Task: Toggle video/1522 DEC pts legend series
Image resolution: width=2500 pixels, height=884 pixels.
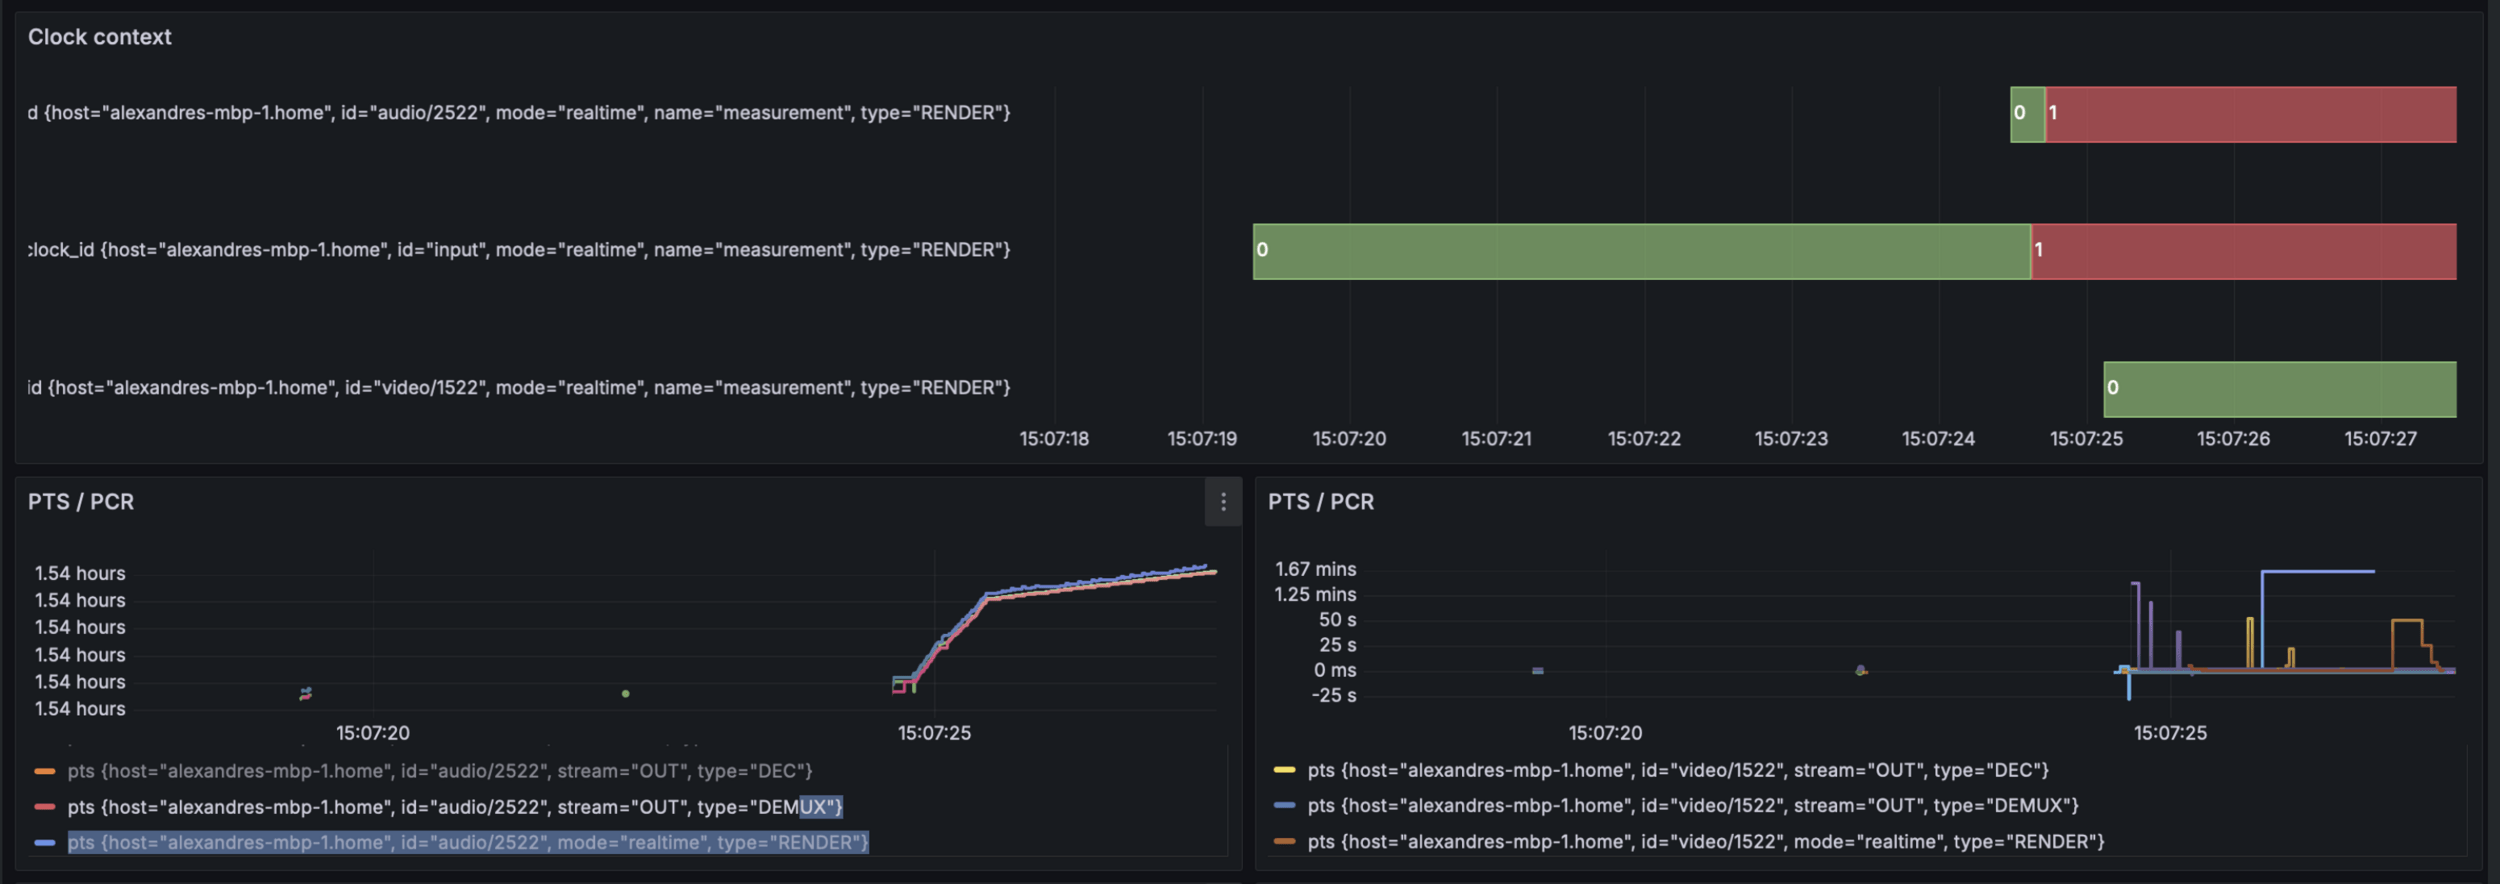Action: [1678, 770]
